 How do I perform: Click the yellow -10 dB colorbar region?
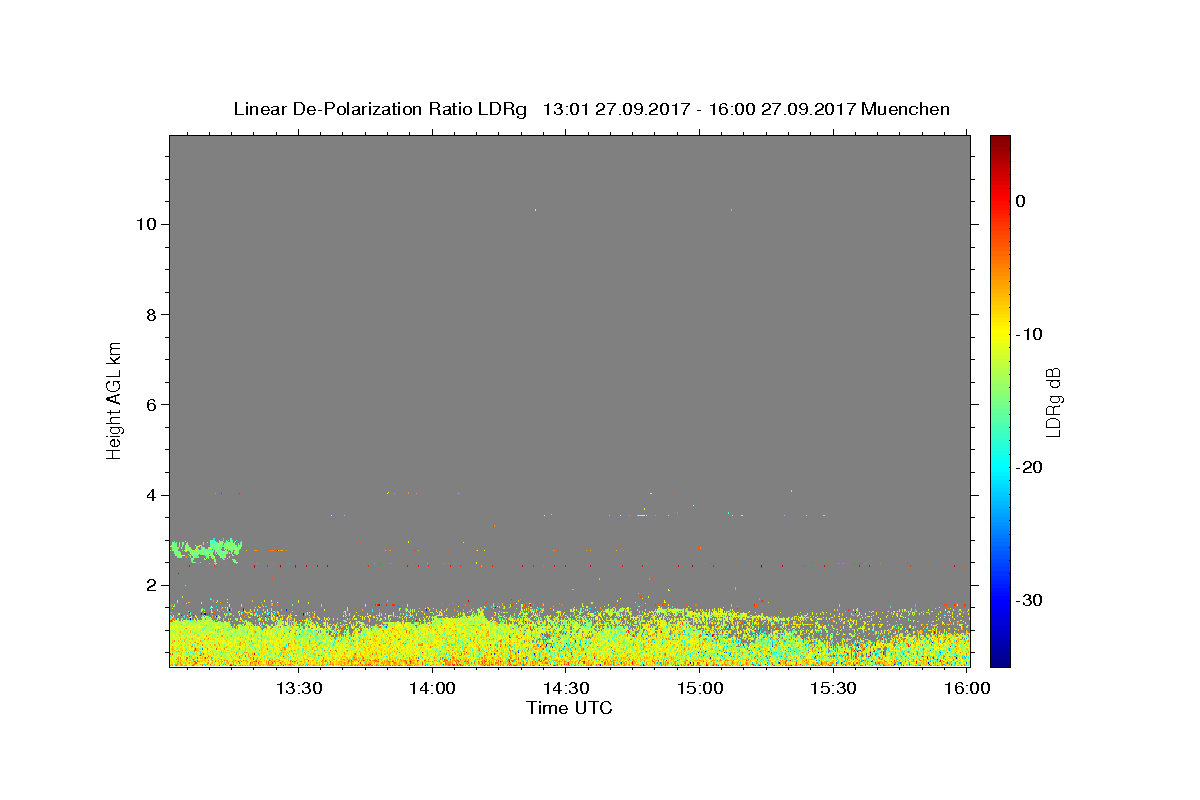click(1000, 334)
